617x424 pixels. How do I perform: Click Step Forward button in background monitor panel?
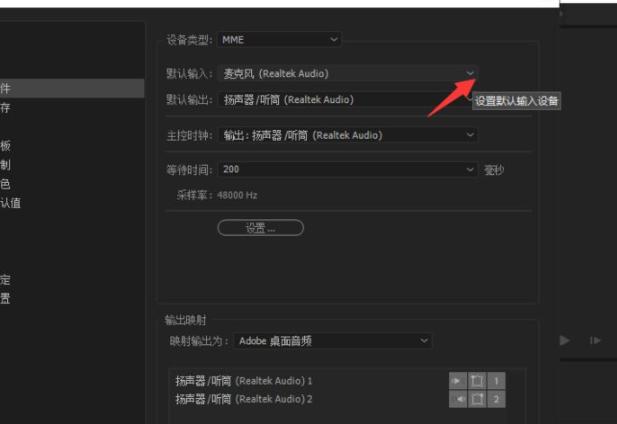coord(595,340)
